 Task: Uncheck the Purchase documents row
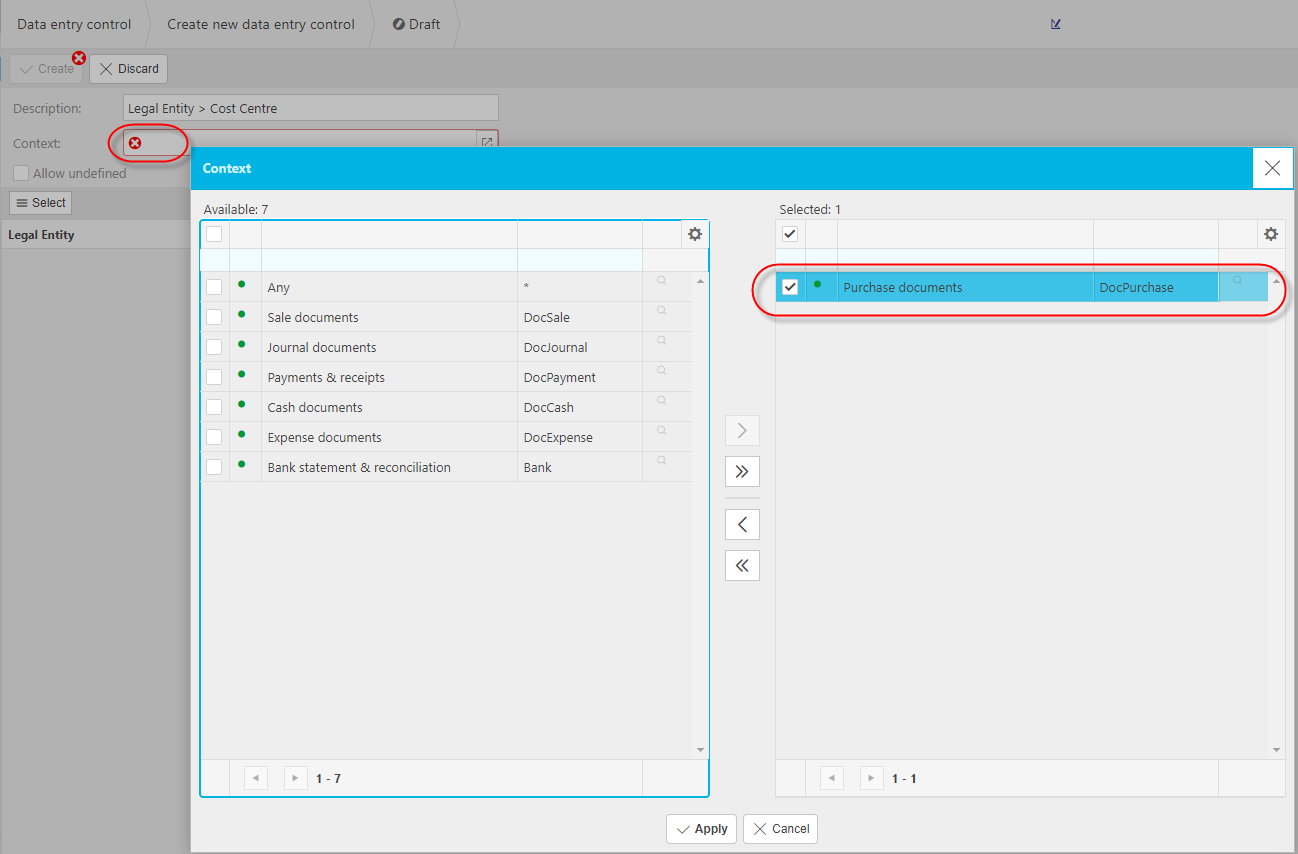pos(790,287)
